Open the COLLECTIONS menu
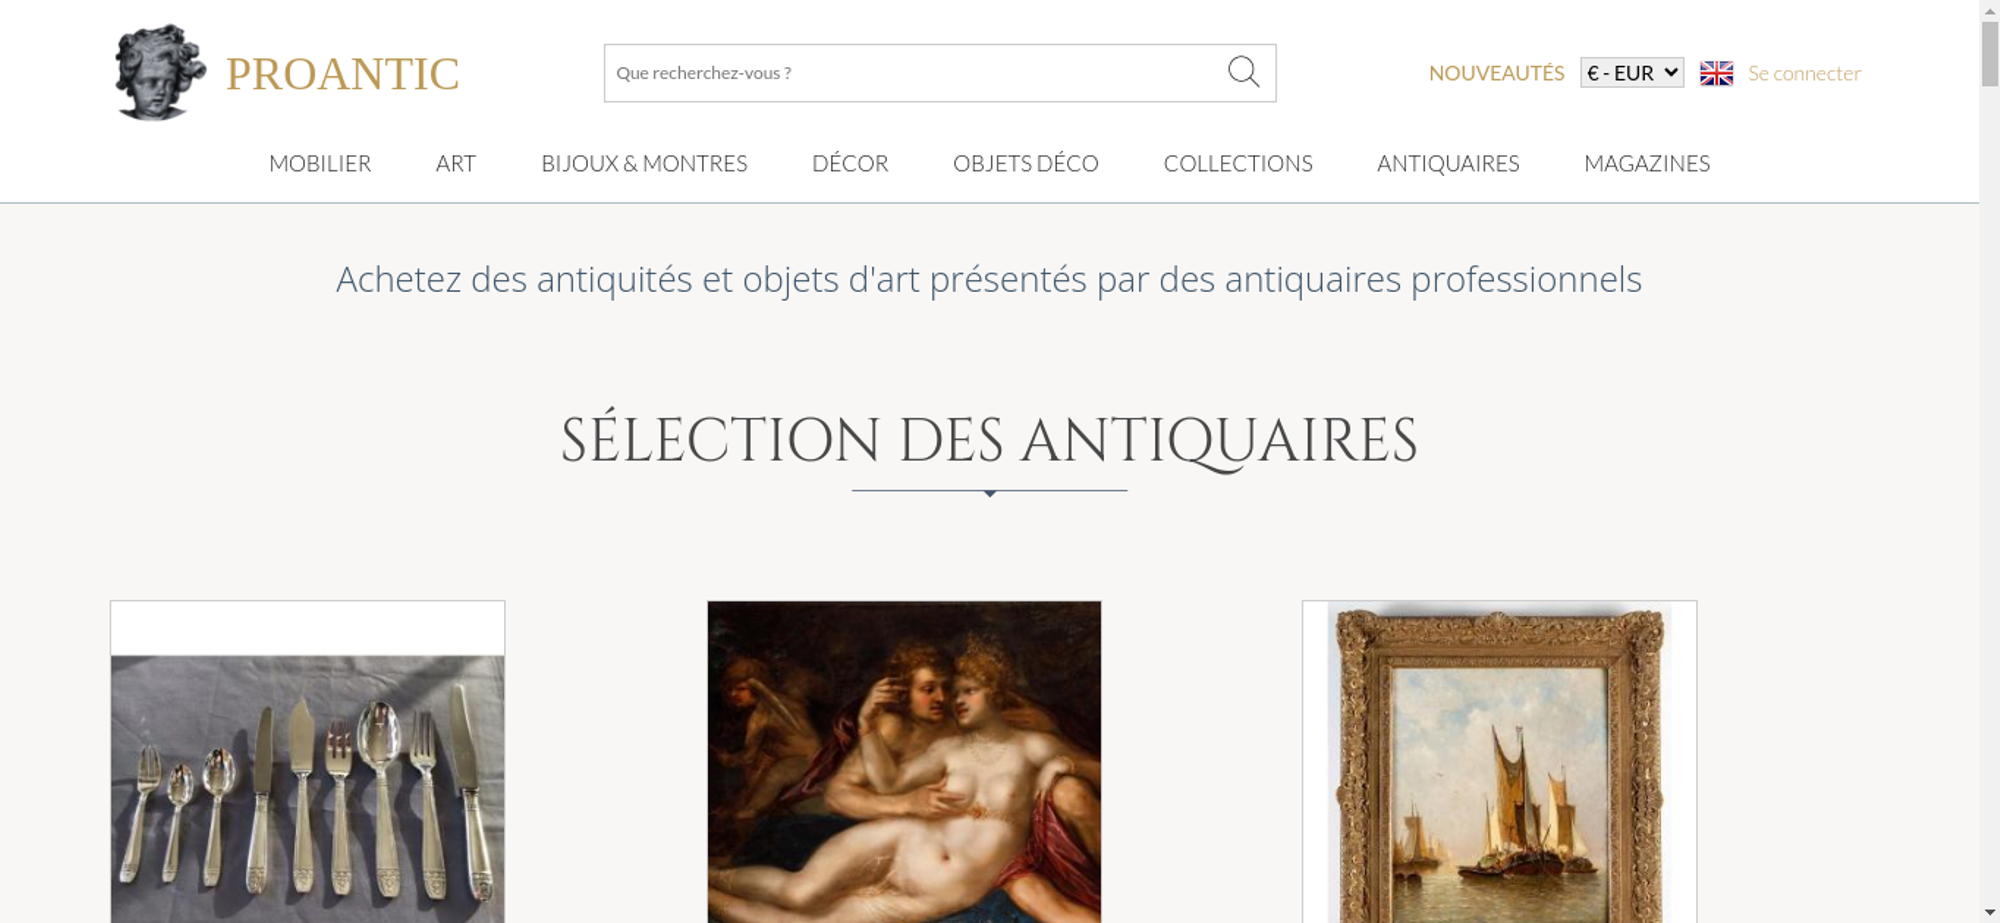 point(1238,163)
